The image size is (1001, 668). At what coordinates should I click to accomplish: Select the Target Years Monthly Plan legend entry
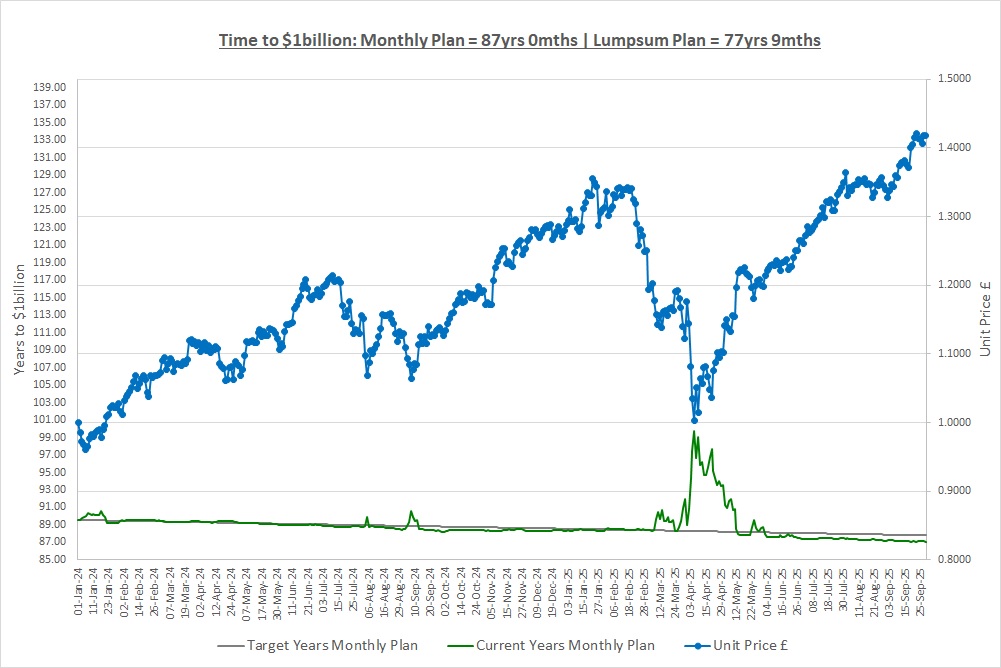coord(332,645)
